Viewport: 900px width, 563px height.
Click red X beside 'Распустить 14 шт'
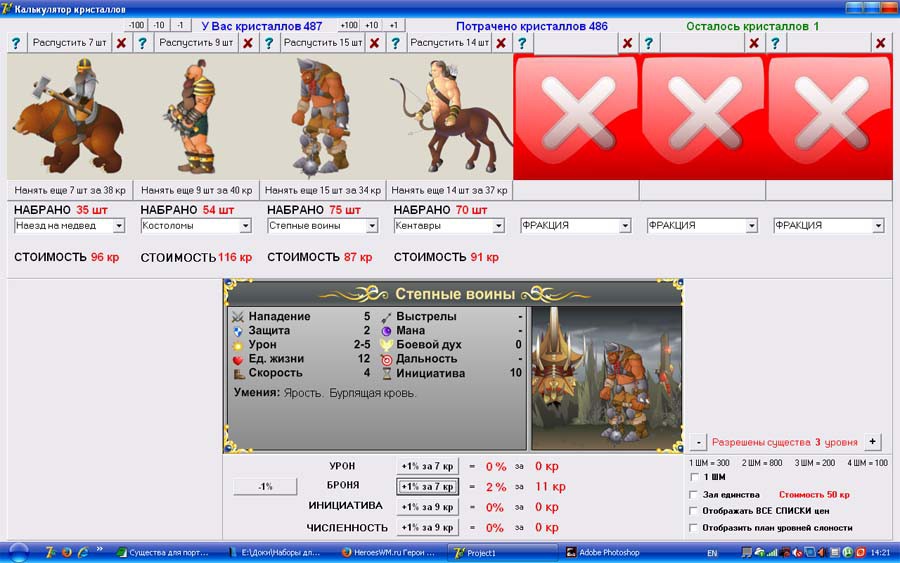coord(501,43)
